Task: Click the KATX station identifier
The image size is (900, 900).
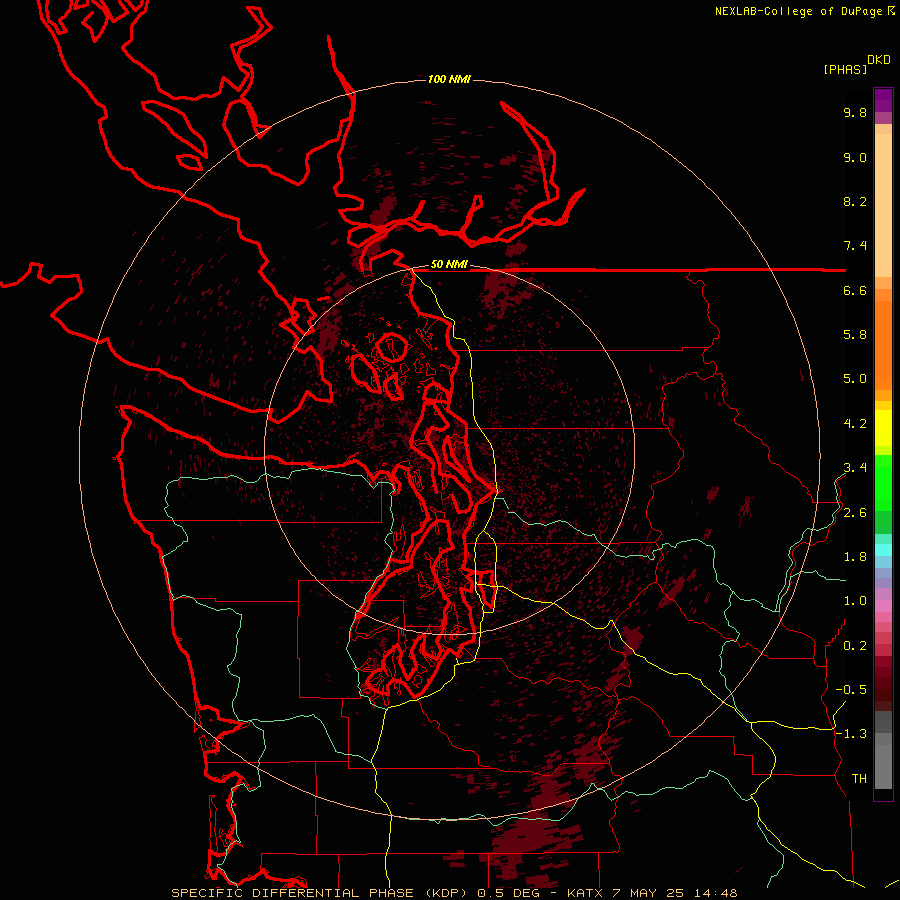Action: (585, 893)
